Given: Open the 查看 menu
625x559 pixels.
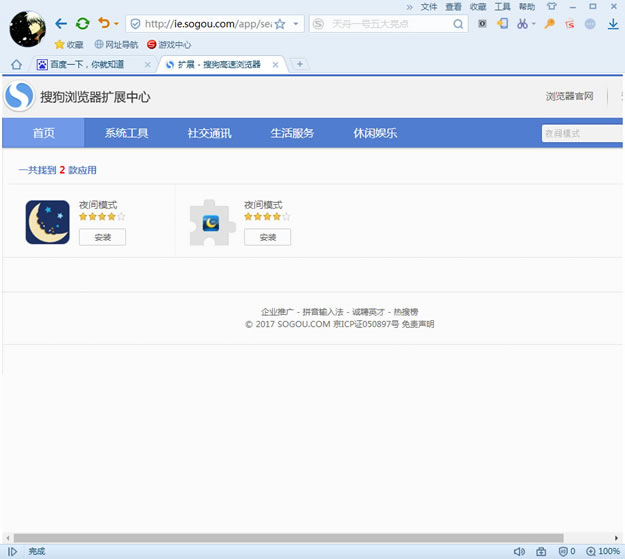Looking at the screenshot, I should (x=453, y=7).
